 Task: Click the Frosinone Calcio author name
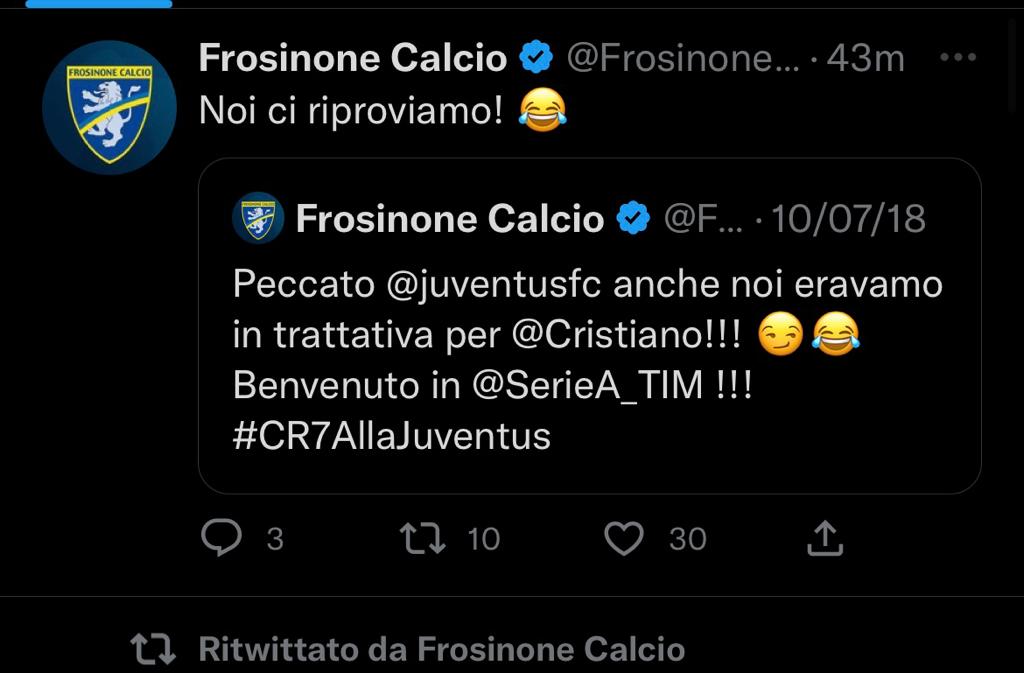point(353,57)
